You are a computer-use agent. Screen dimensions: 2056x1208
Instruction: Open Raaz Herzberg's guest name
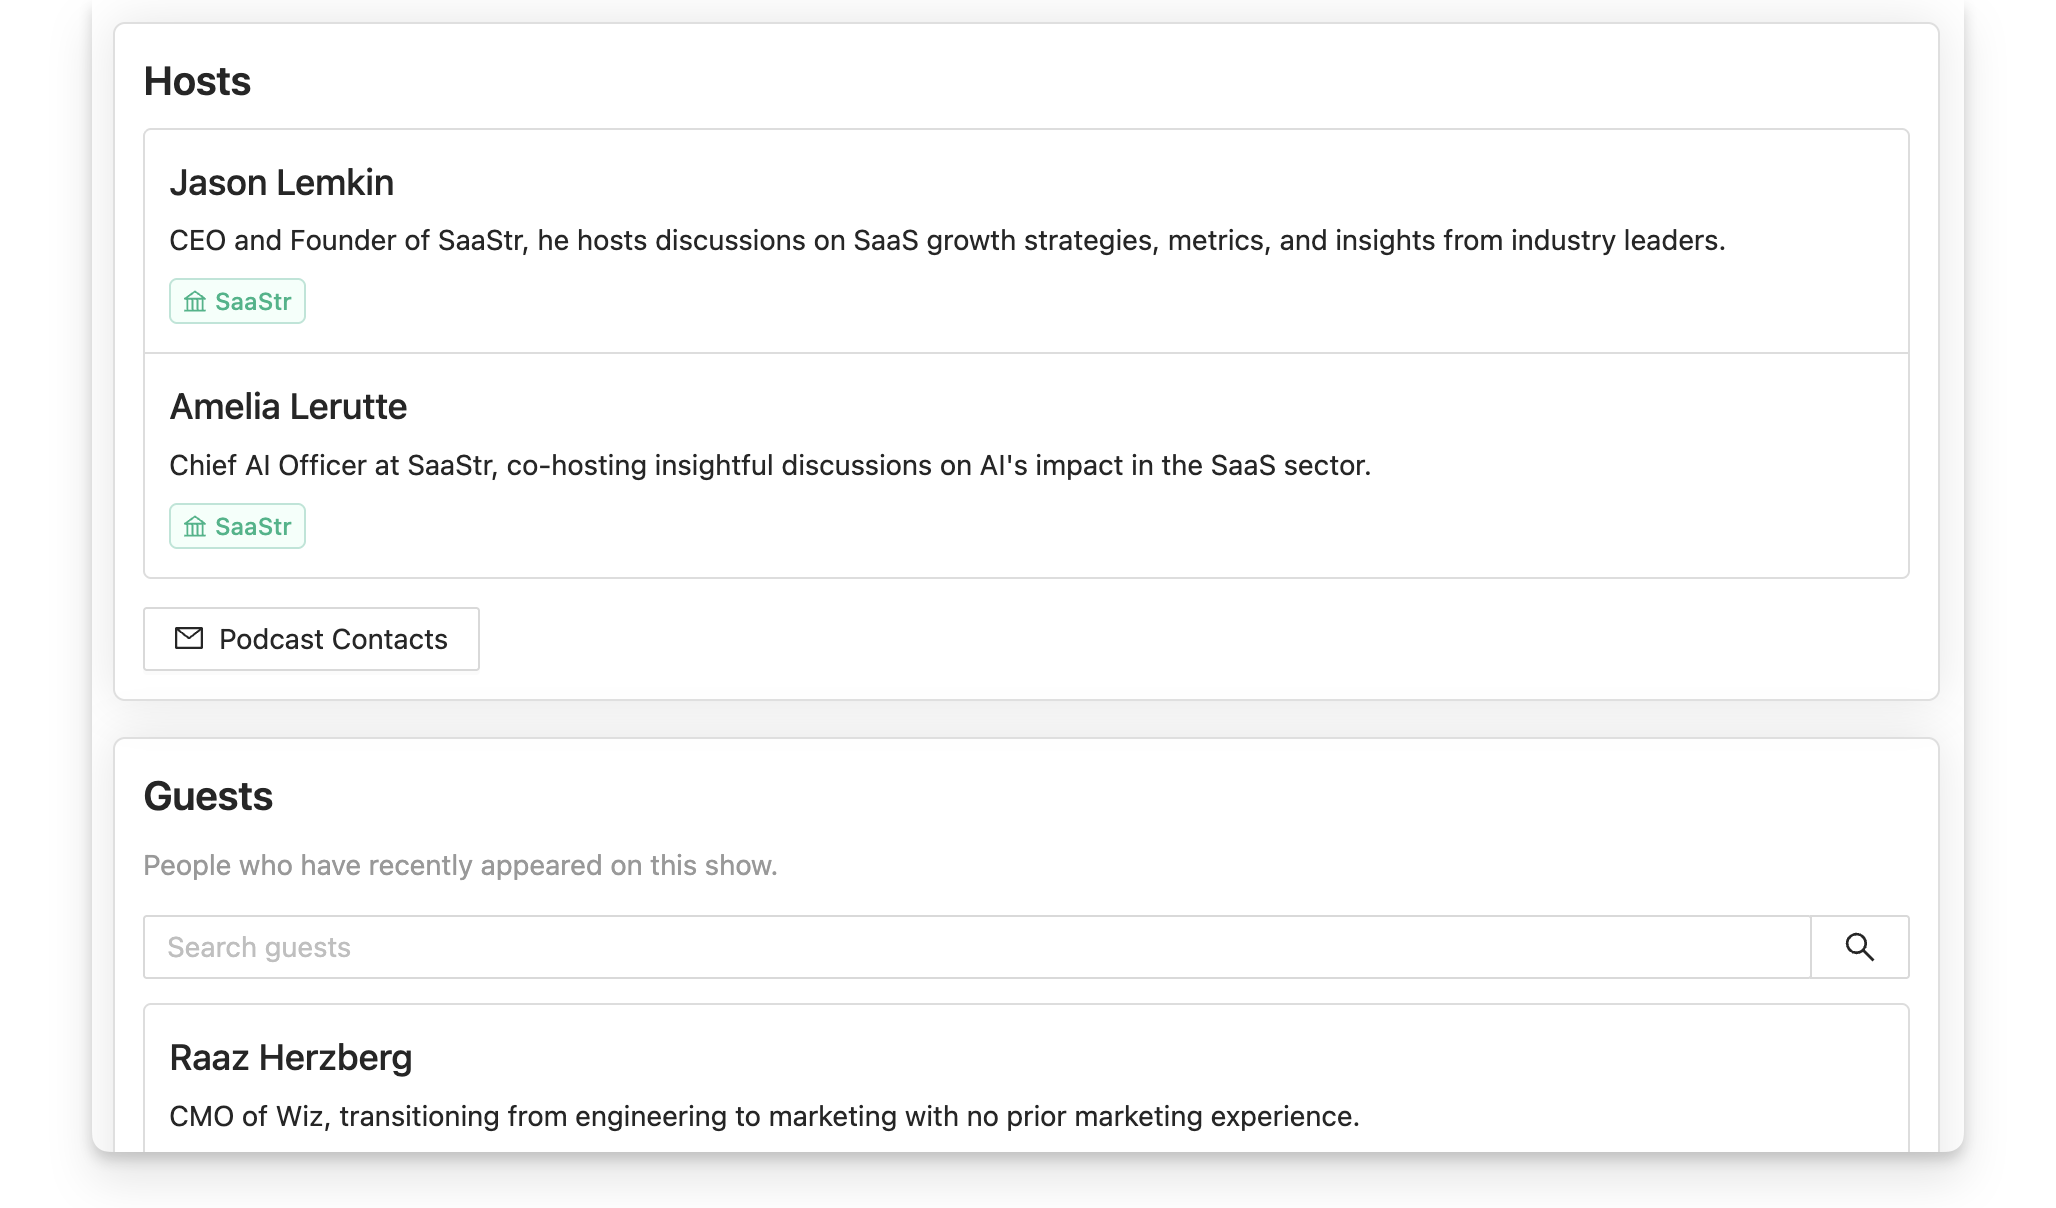[x=291, y=1058]
